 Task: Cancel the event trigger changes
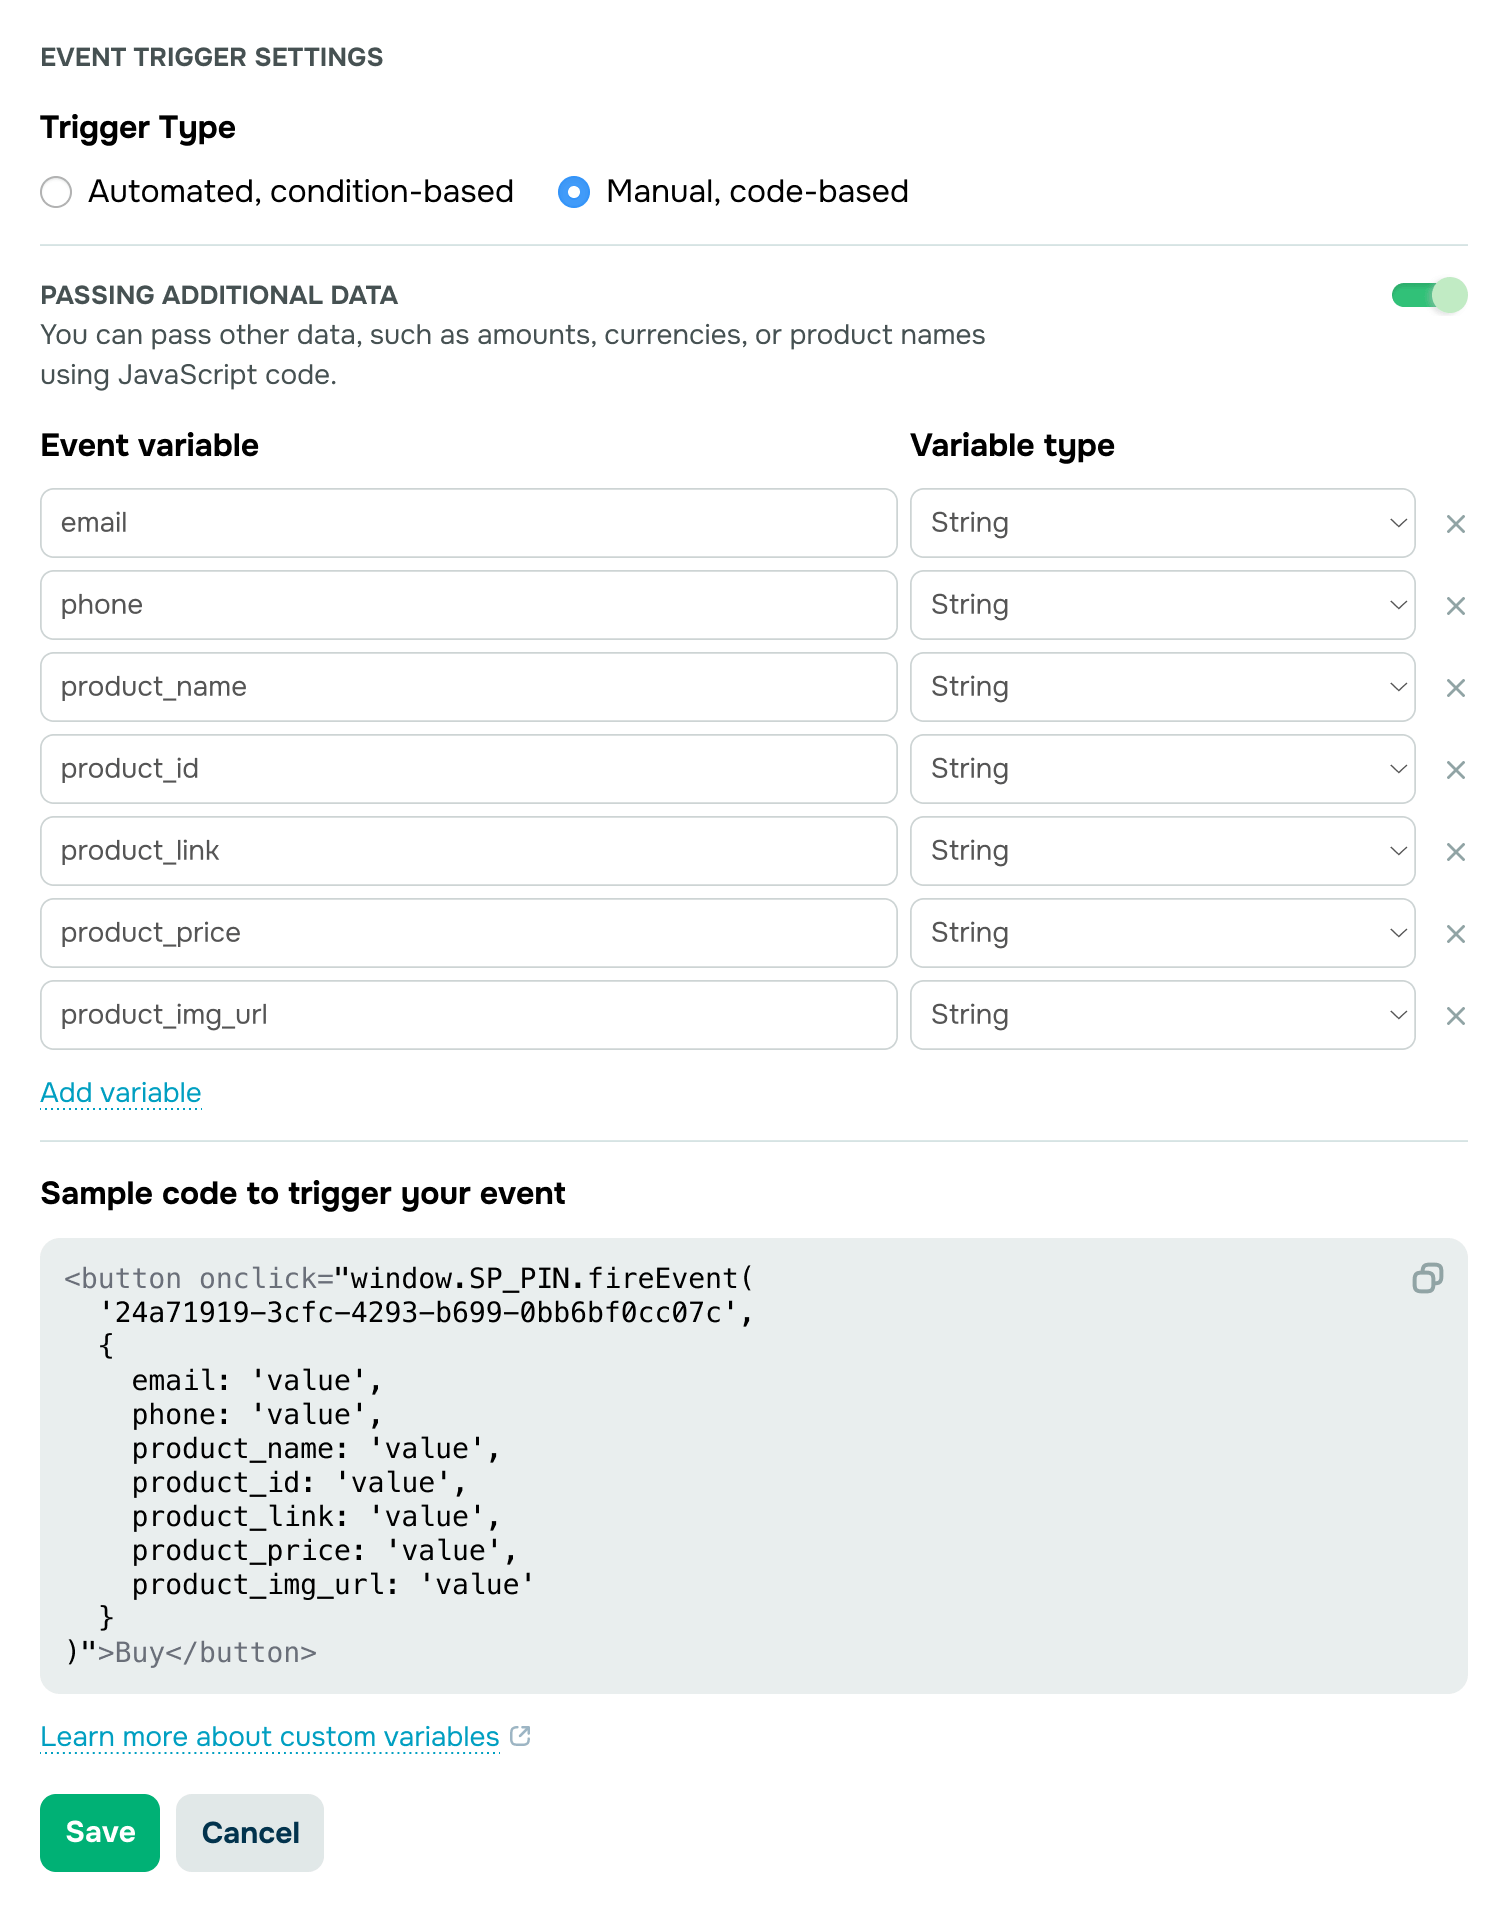[250, 1832]
